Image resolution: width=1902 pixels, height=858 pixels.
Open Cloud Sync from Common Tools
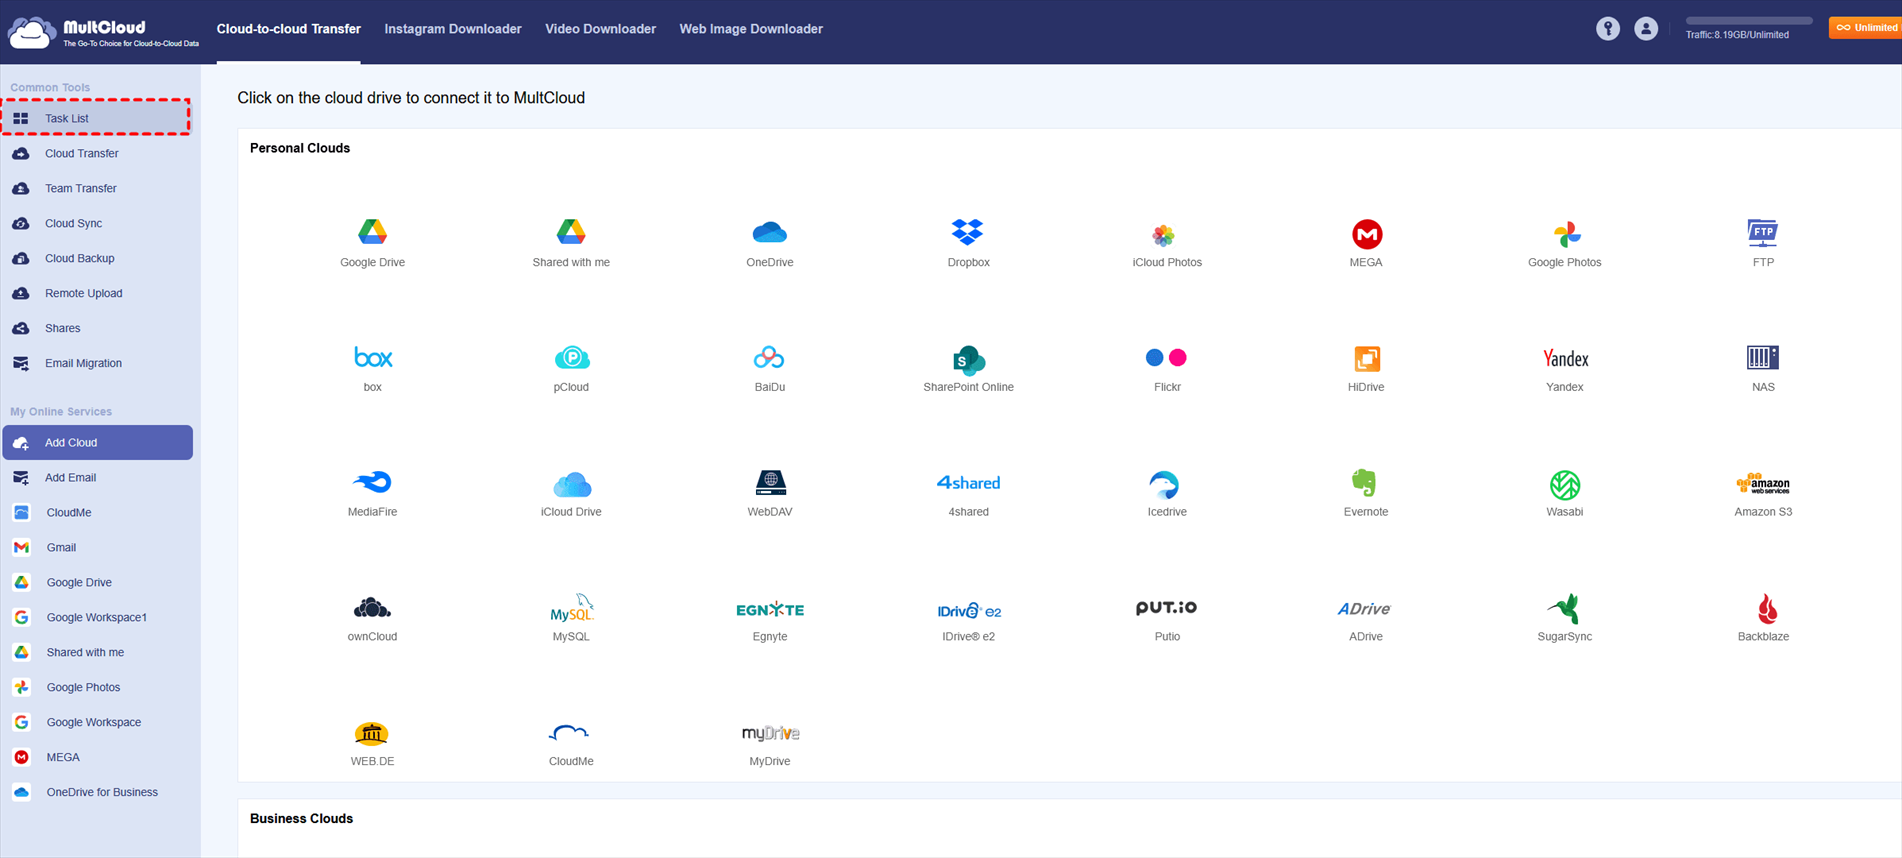[x=73, y=223]
